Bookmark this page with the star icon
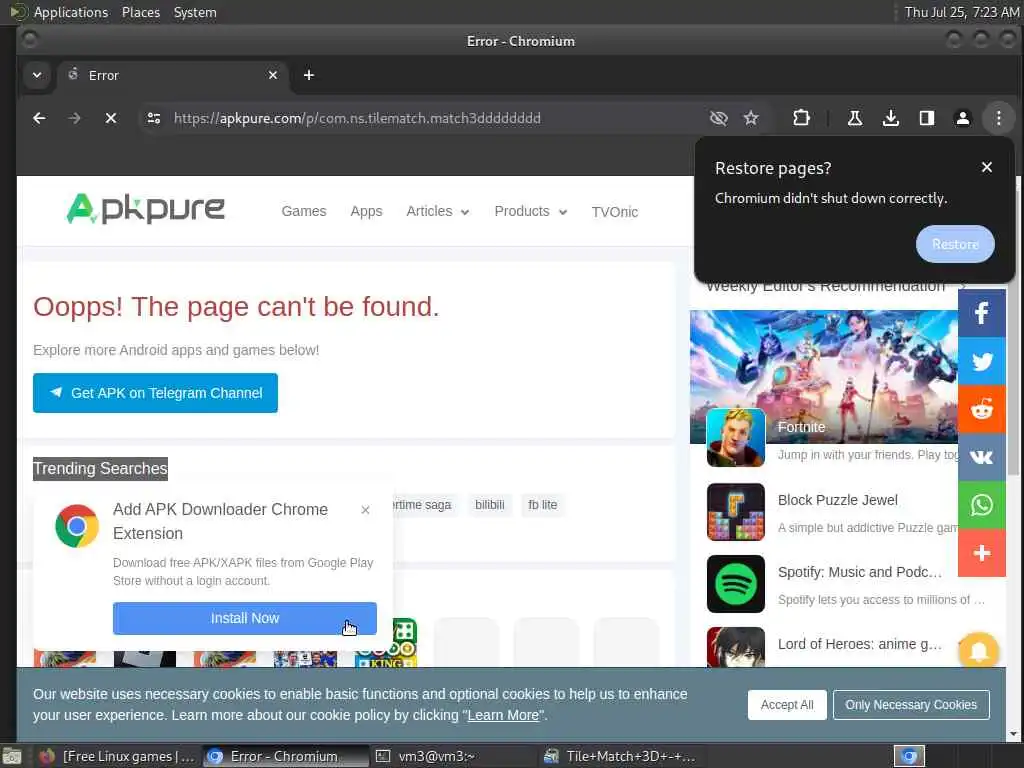Screen dimensions: 1024x768 coord(751,118)
